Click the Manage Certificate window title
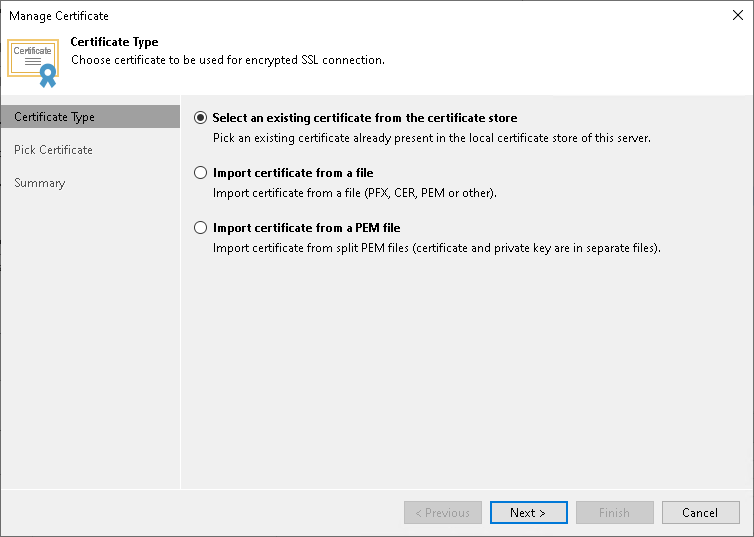 click(x=59, y=16)
